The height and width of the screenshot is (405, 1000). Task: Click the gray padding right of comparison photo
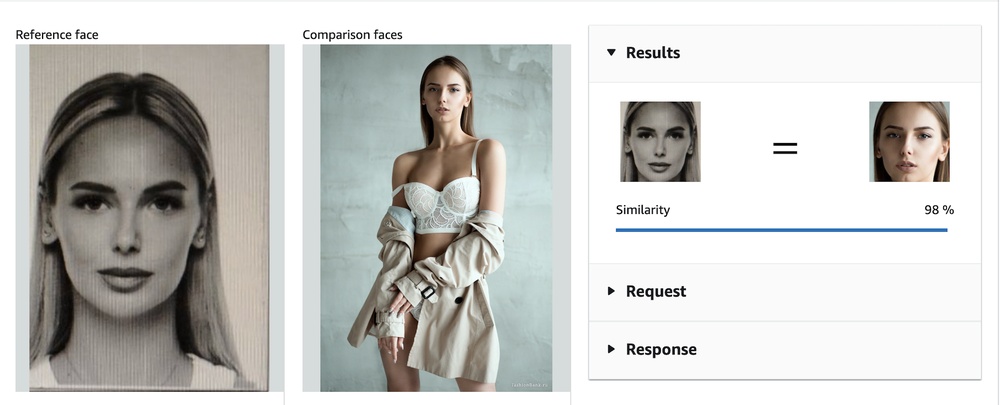(x=561, y=217)
